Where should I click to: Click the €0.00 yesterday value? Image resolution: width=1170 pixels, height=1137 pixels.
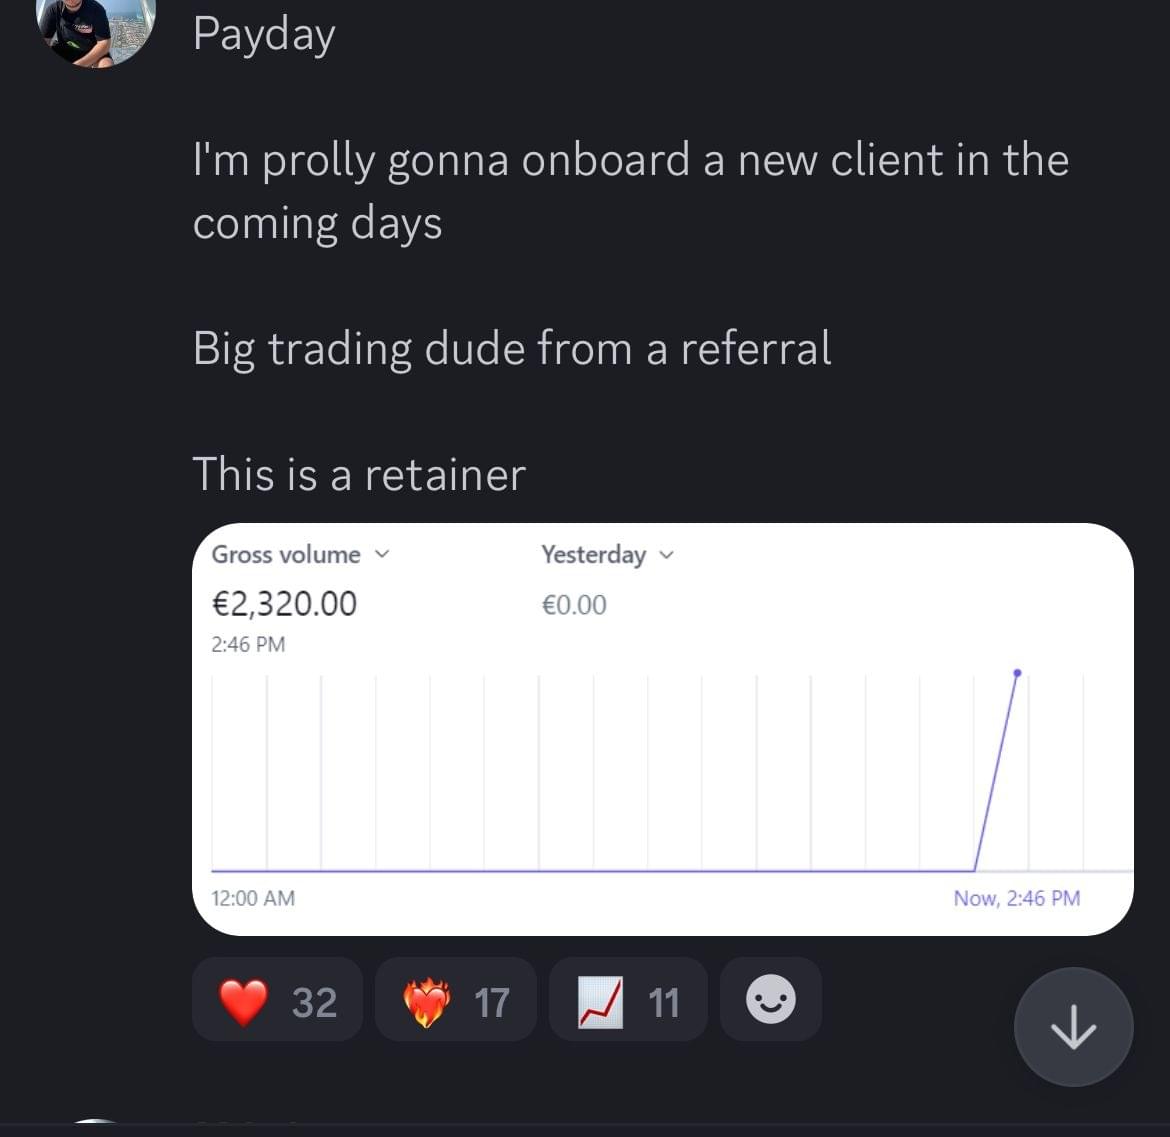tap(574, 604)
